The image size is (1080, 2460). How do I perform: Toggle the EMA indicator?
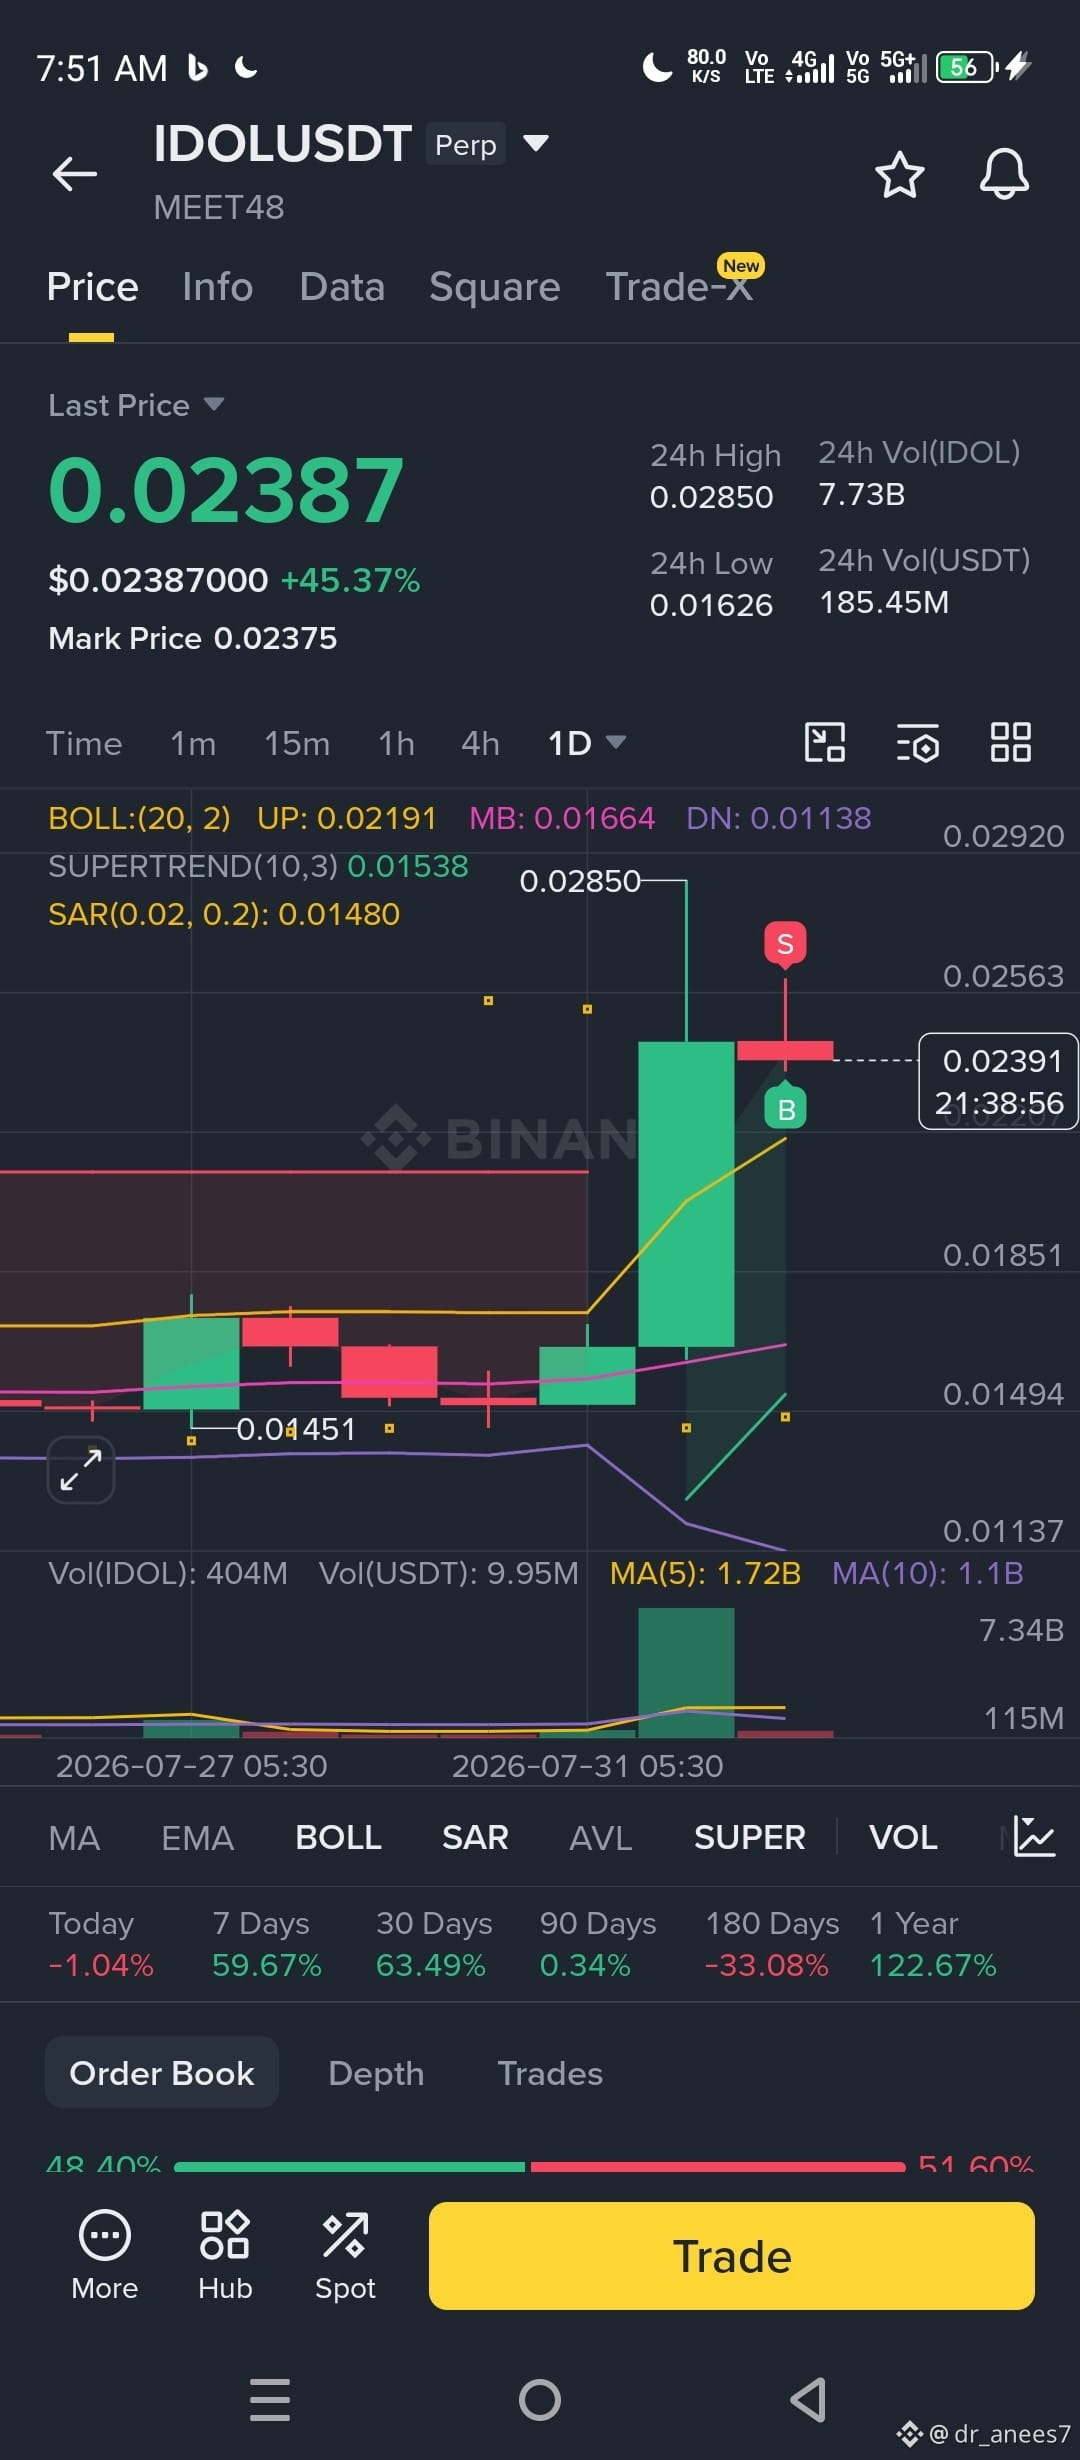tap(198, 1837)
